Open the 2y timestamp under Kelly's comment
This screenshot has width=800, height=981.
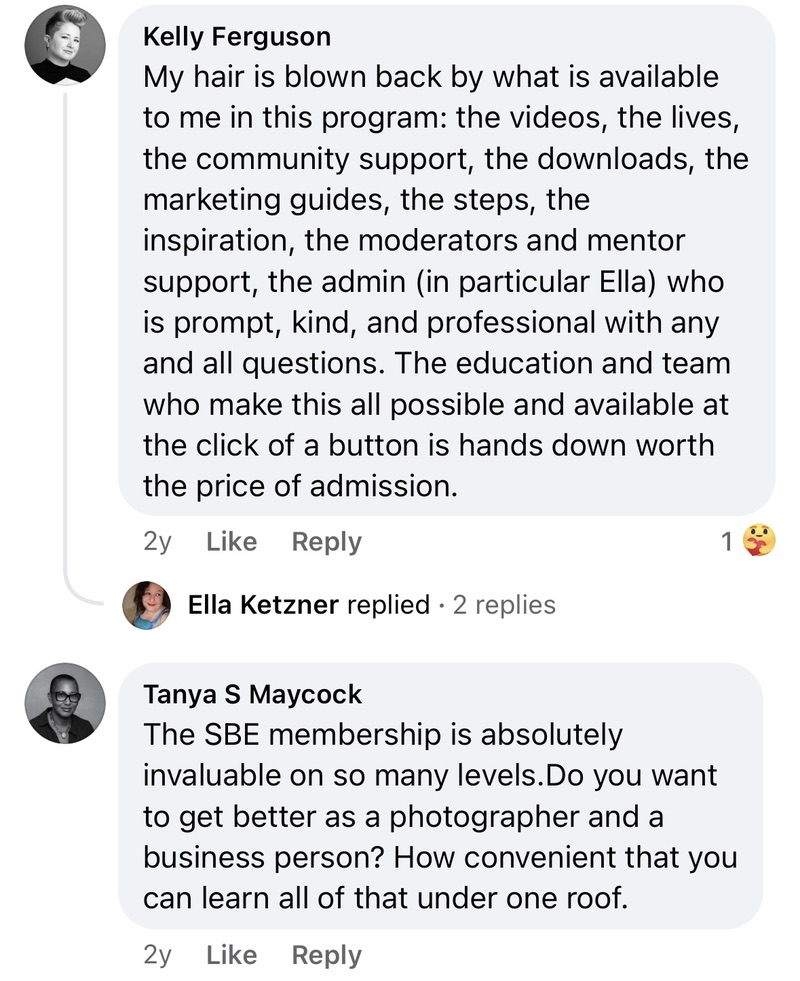(158, 542)
